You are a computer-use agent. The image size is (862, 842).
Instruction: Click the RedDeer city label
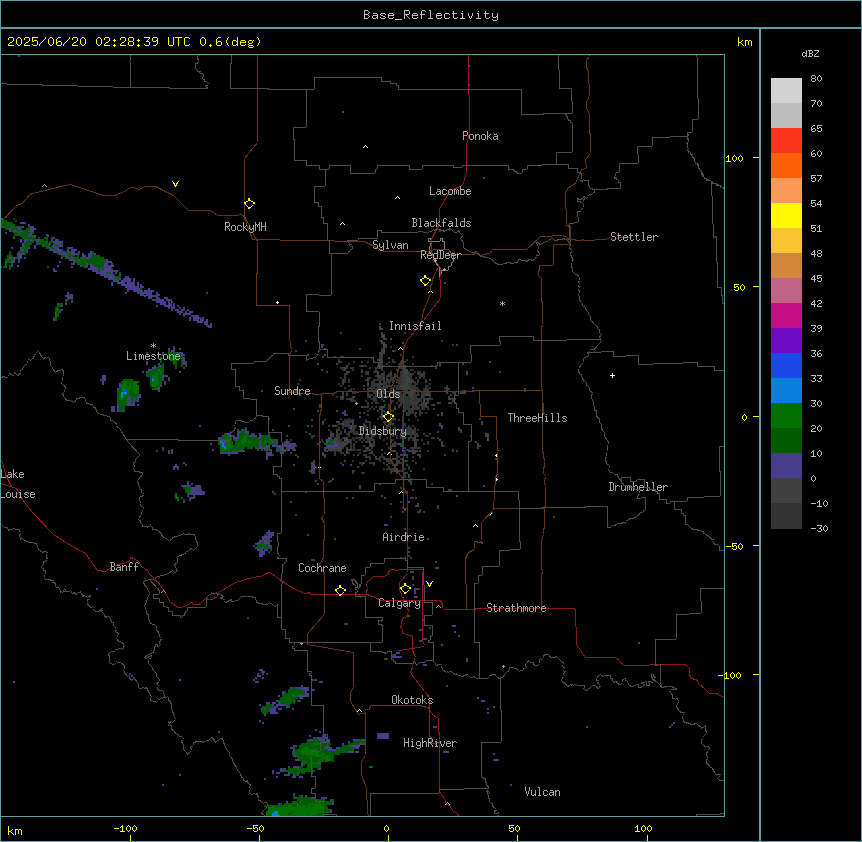coord(440,255)
